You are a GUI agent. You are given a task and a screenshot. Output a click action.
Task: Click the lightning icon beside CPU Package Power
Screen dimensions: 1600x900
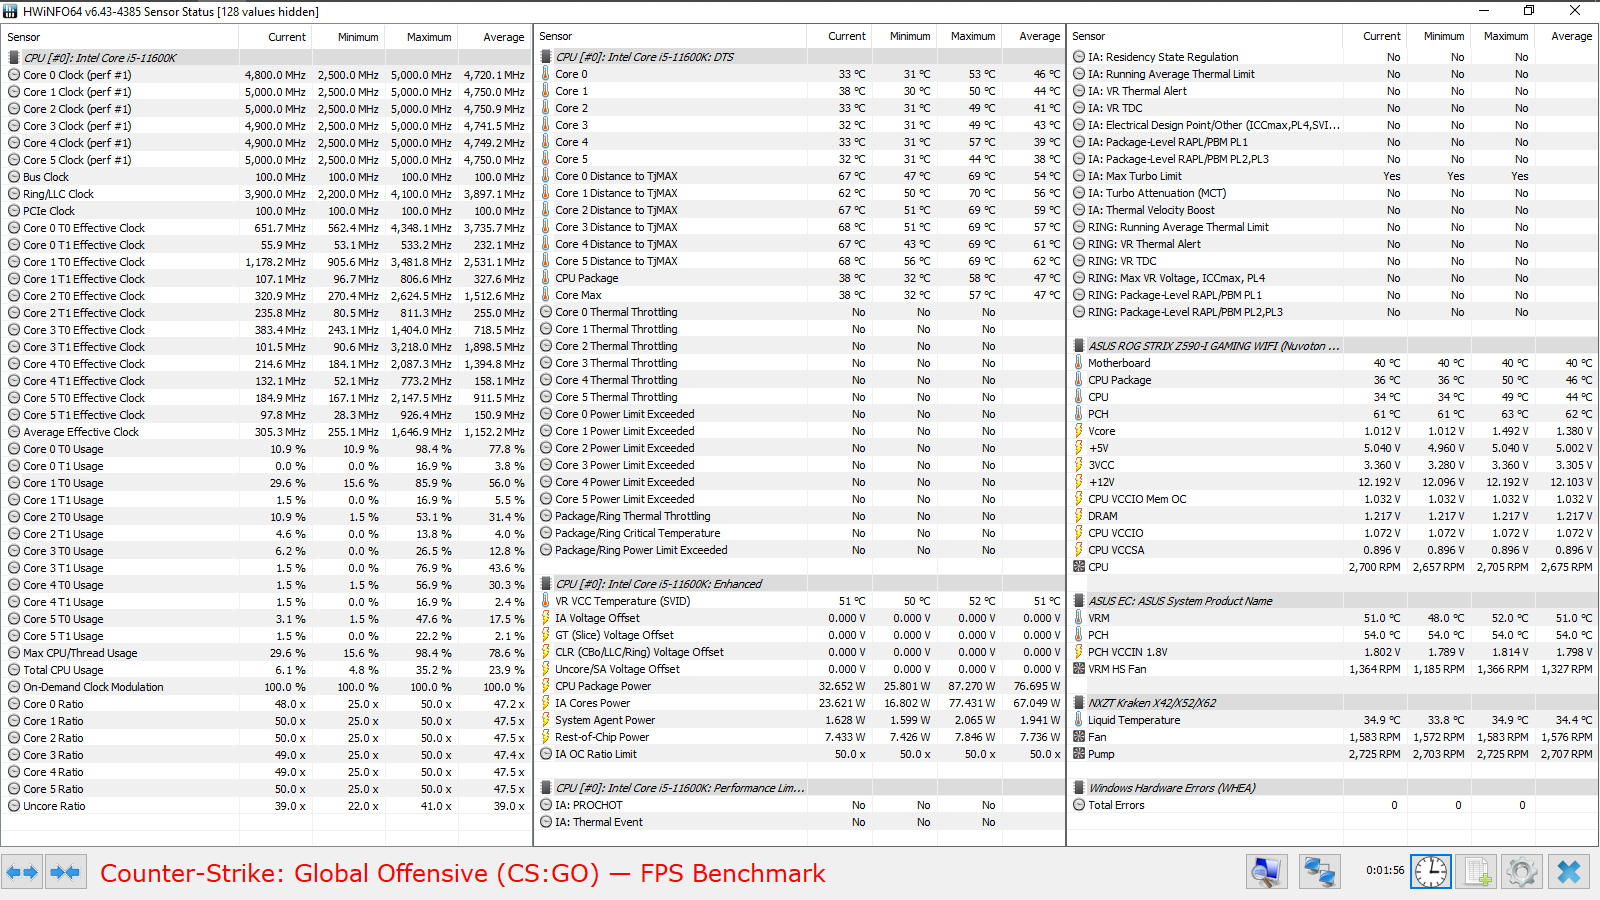546,686
